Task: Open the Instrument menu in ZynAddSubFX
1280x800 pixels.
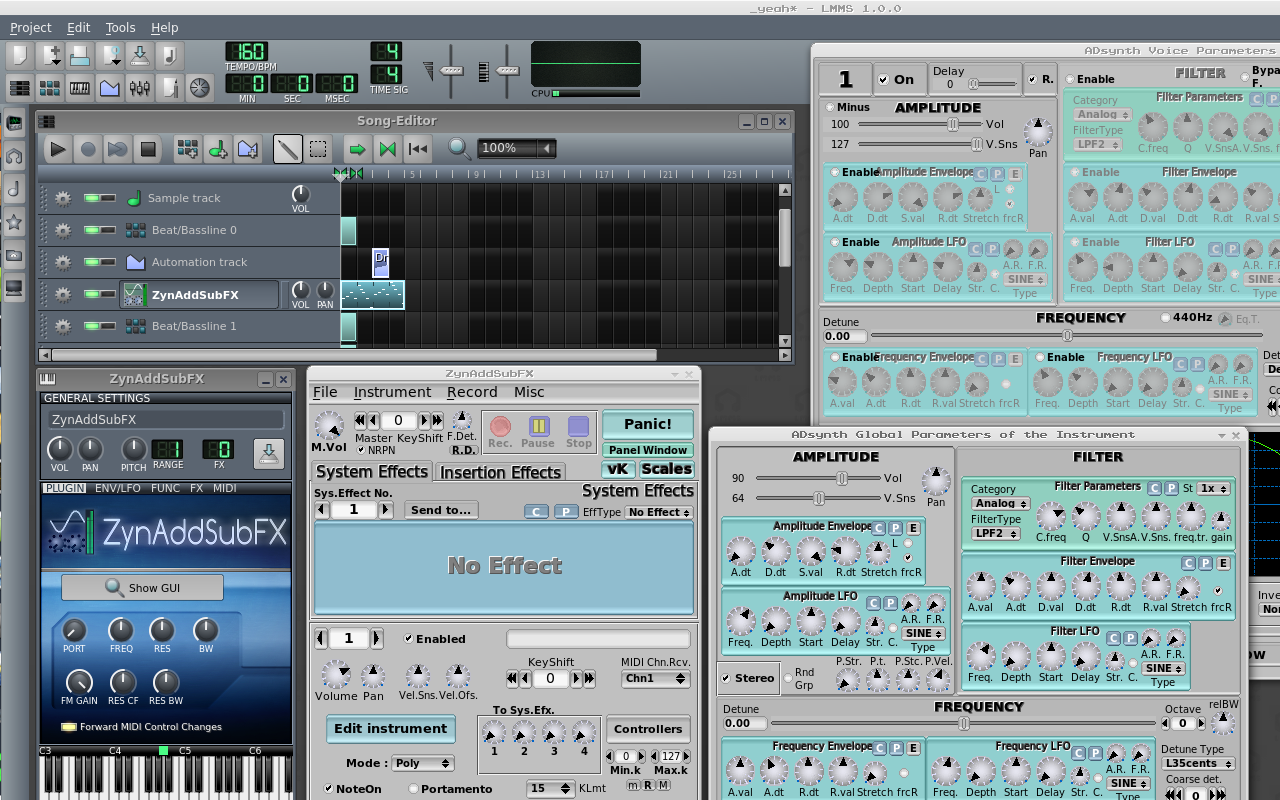Action: click(x=392, y=392)
